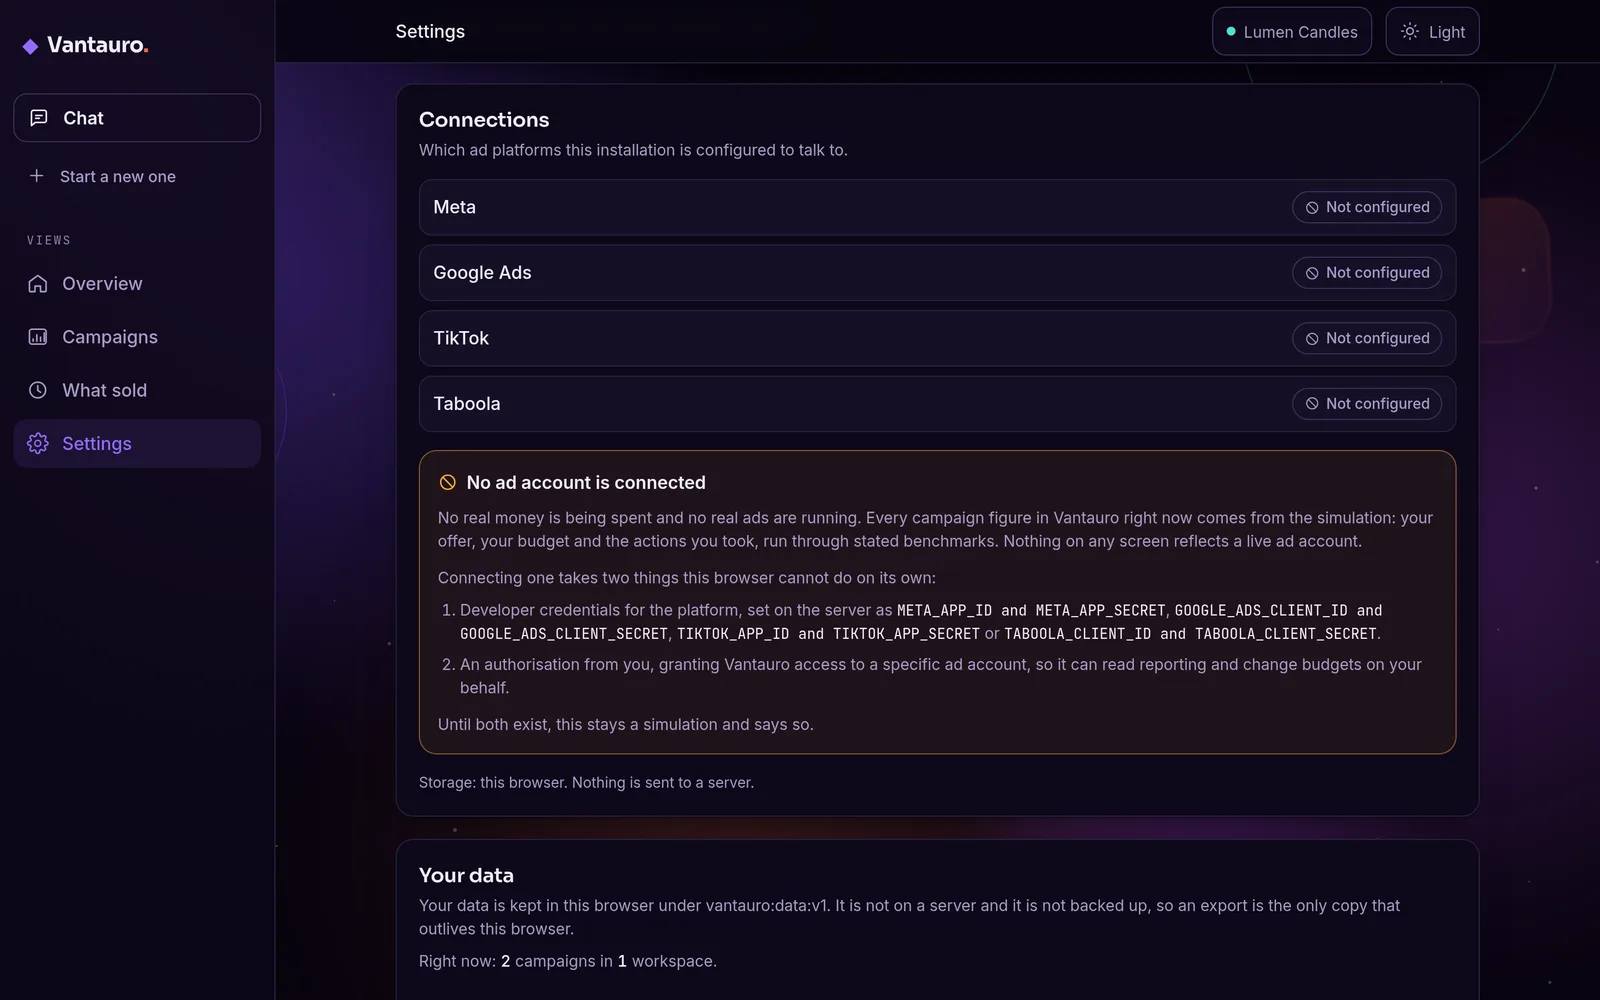
Task: Click the Connections section heading
Action: (484, 120)
